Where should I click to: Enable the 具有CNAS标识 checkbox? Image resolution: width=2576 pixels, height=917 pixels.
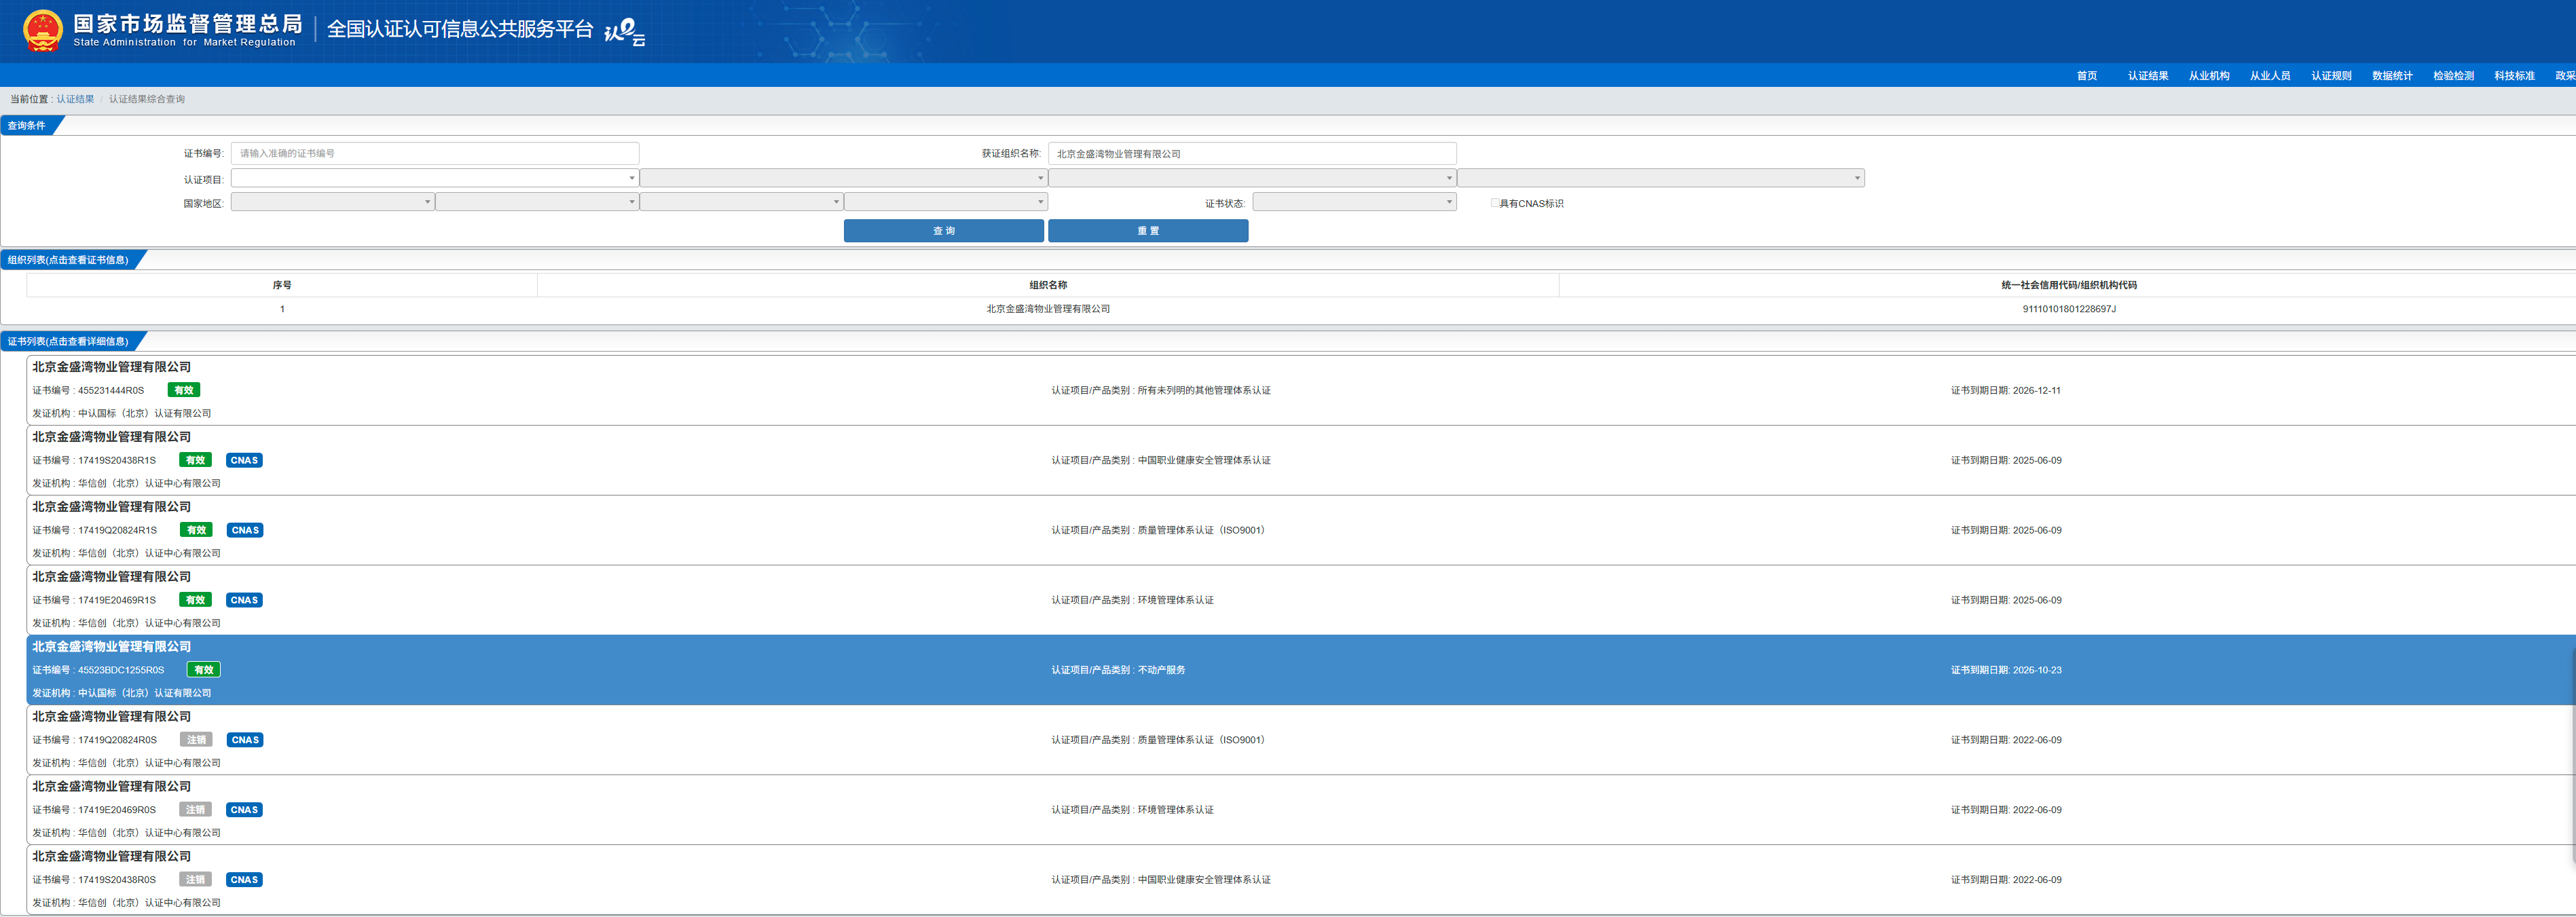[1494, 203]
